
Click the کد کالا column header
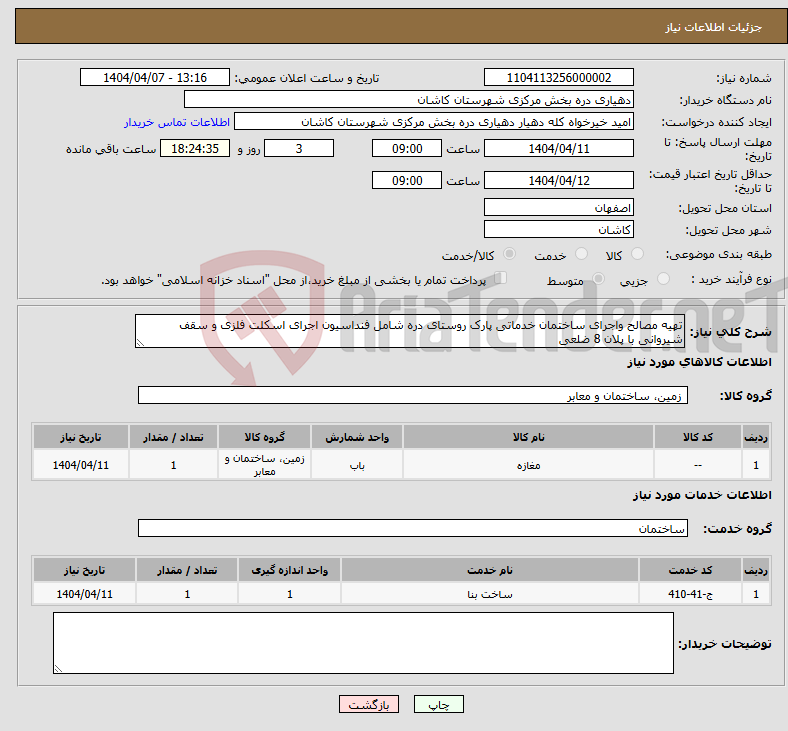click(698, 437)
